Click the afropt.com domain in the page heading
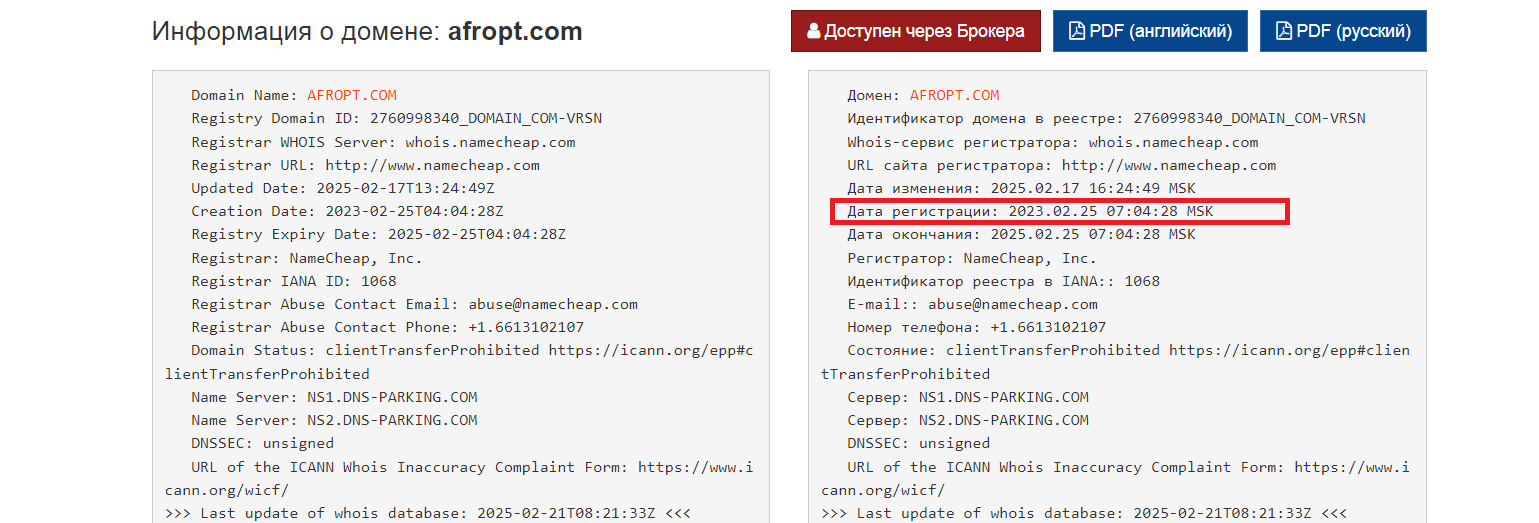 click(514, 31)
